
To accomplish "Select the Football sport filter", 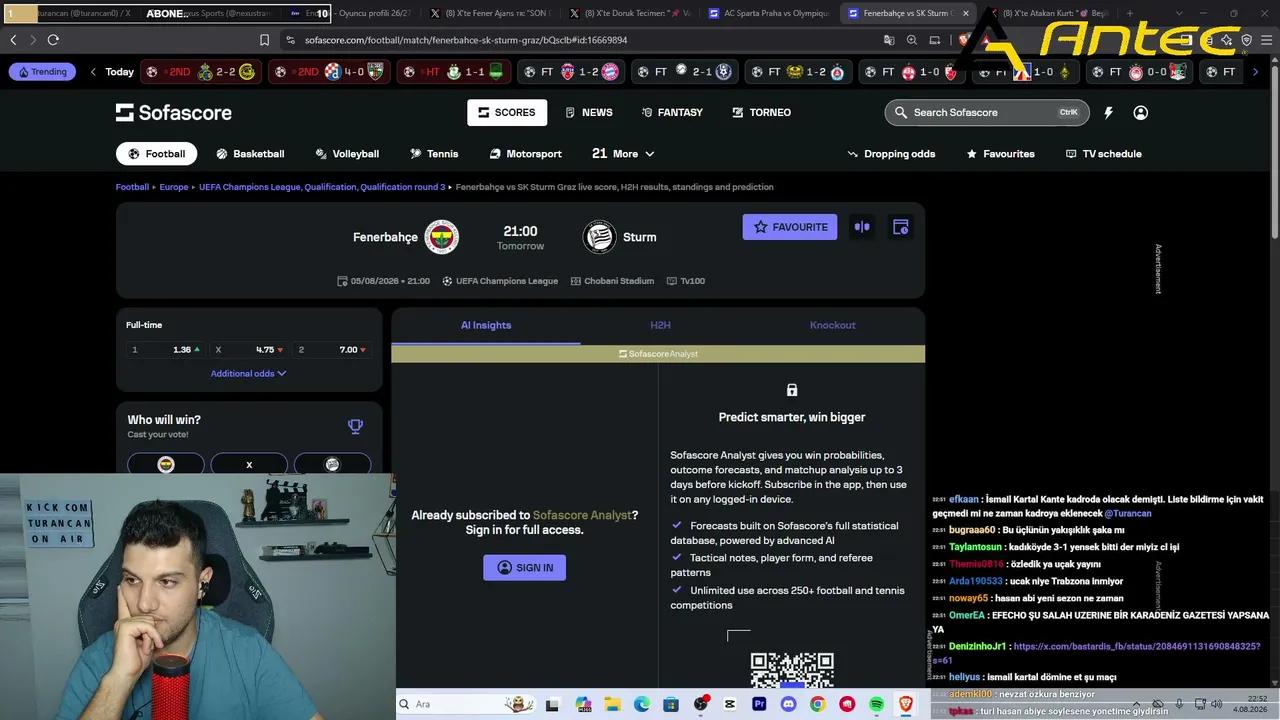I will pos(156,154).
